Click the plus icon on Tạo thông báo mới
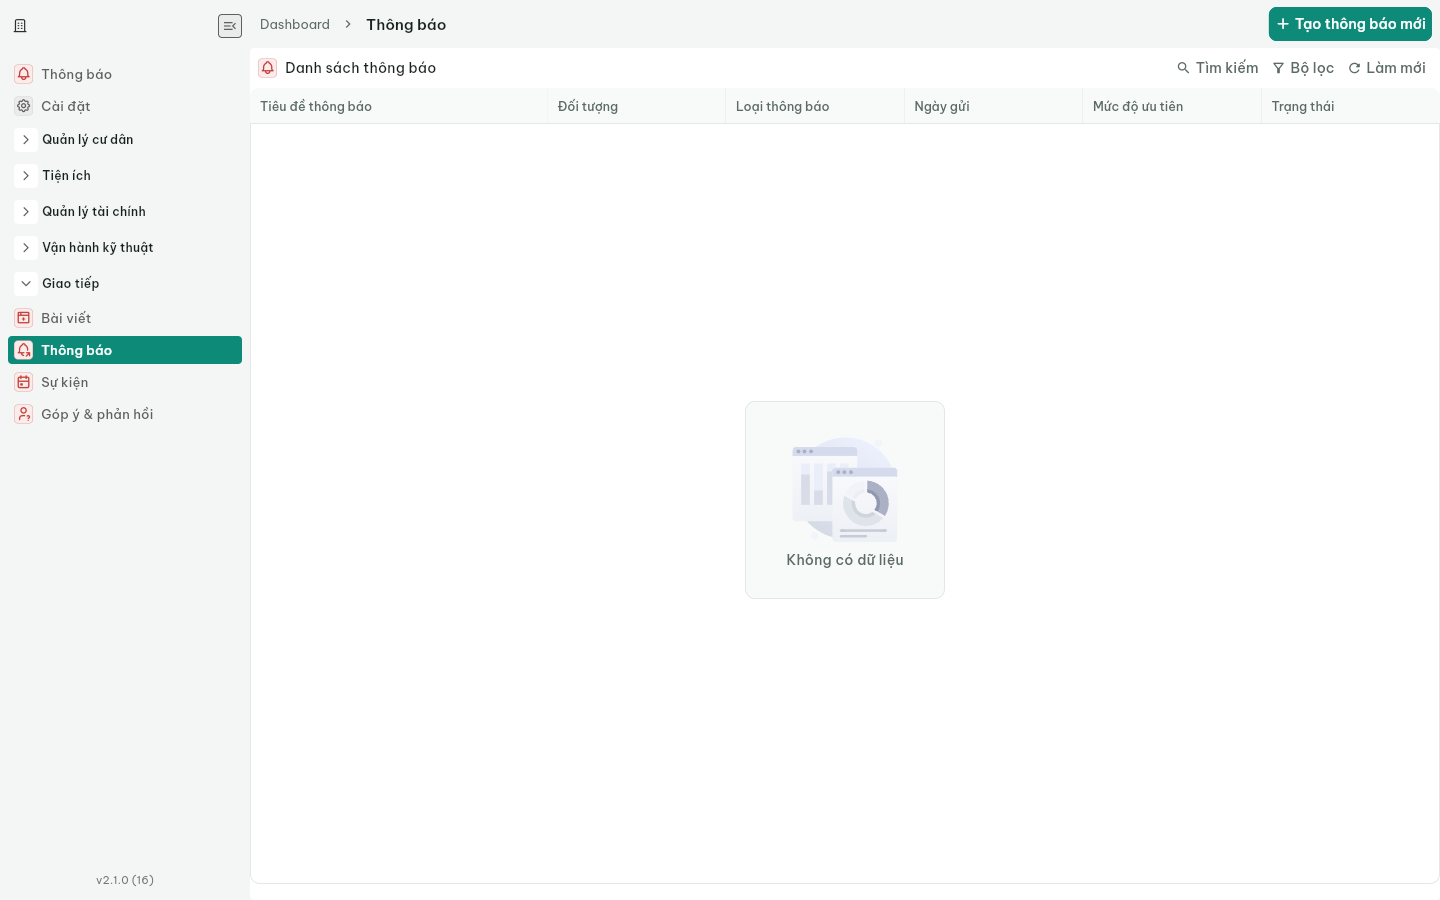The height and width of the screenshot is (900, 1440). tap(1283, 24)
